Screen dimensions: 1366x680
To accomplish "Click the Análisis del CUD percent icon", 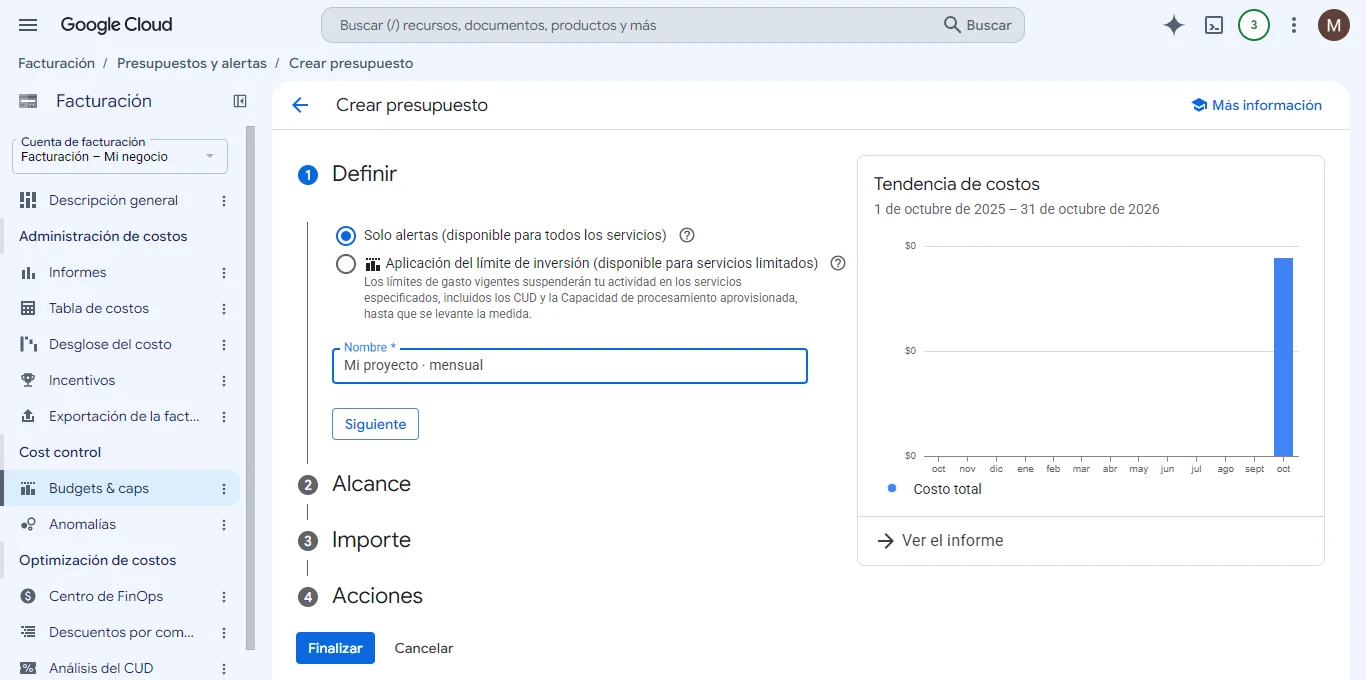I will pos(28,668).
